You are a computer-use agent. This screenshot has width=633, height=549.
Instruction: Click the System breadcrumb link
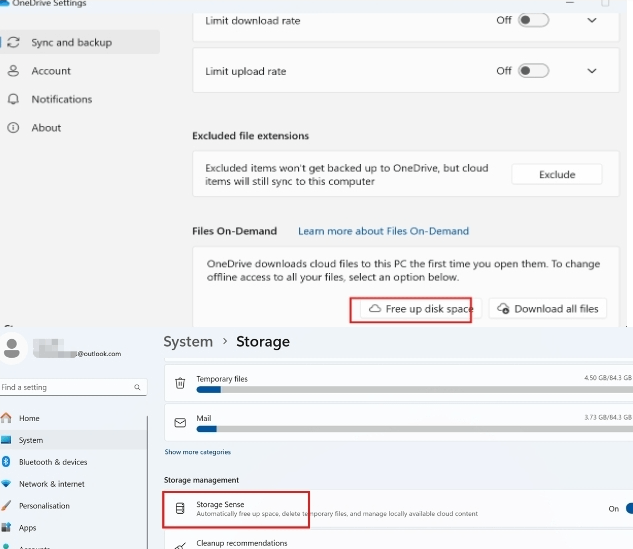point(188,342)
